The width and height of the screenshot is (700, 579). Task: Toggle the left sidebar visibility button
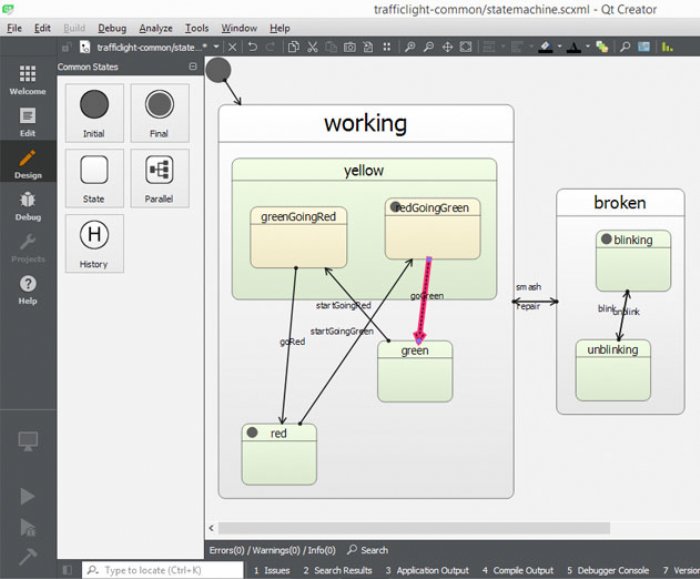pos(67,570)
